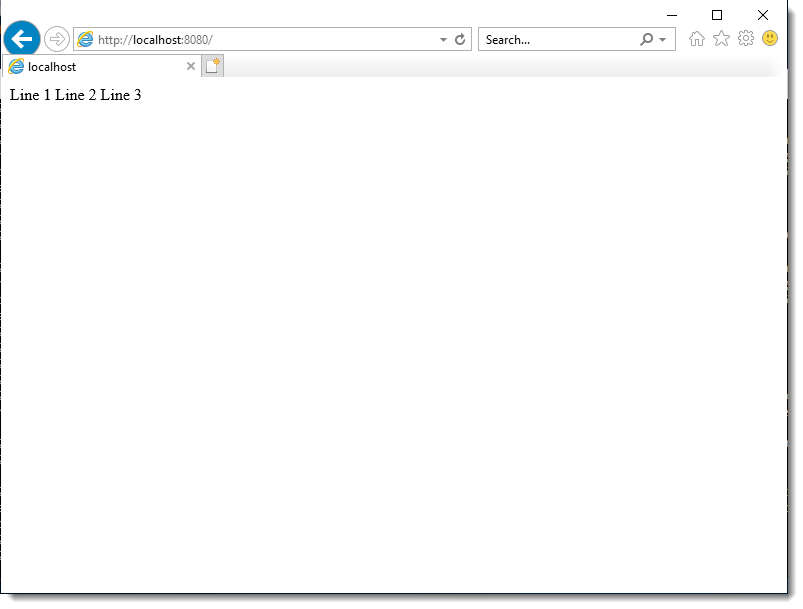
Task: Click the smiley feedback icon
Action: point(770,39)
